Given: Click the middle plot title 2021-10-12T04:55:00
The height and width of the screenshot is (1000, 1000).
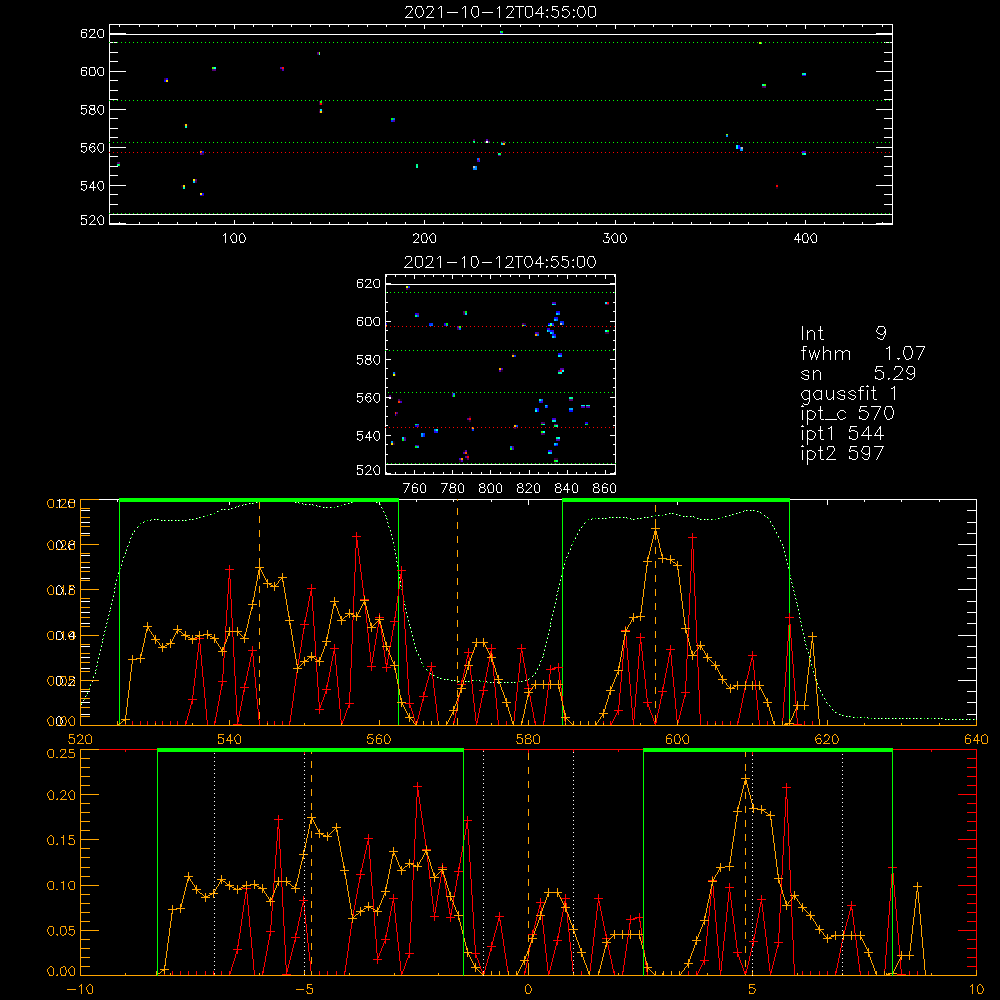Looking at the screenshot, I should [500, 262].
